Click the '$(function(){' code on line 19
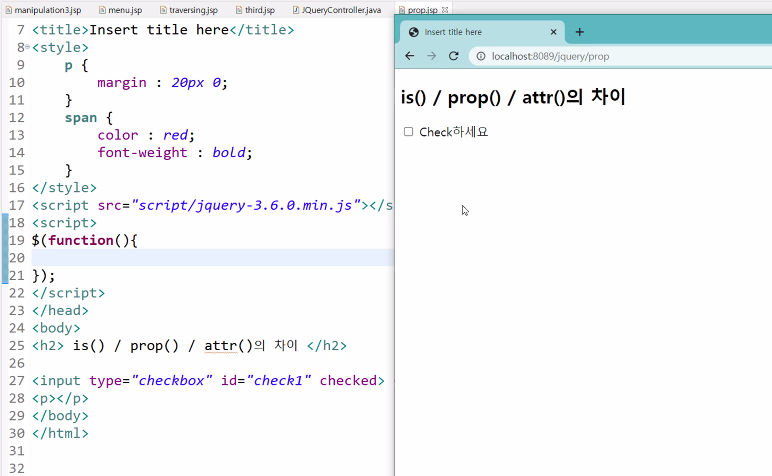This screenshot has height=476, width=772. click(x=85, y=240)
